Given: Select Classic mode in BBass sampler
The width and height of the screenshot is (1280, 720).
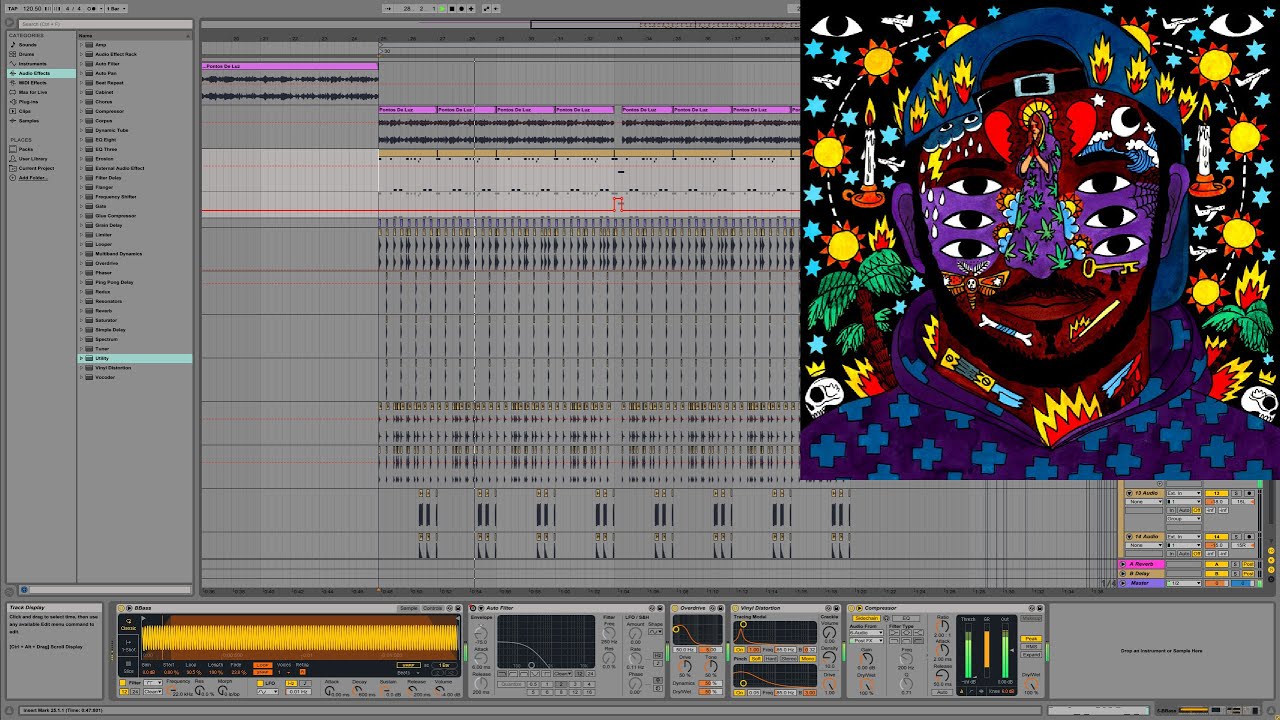Looking at the screenshot, I should [x=128, y=624].
